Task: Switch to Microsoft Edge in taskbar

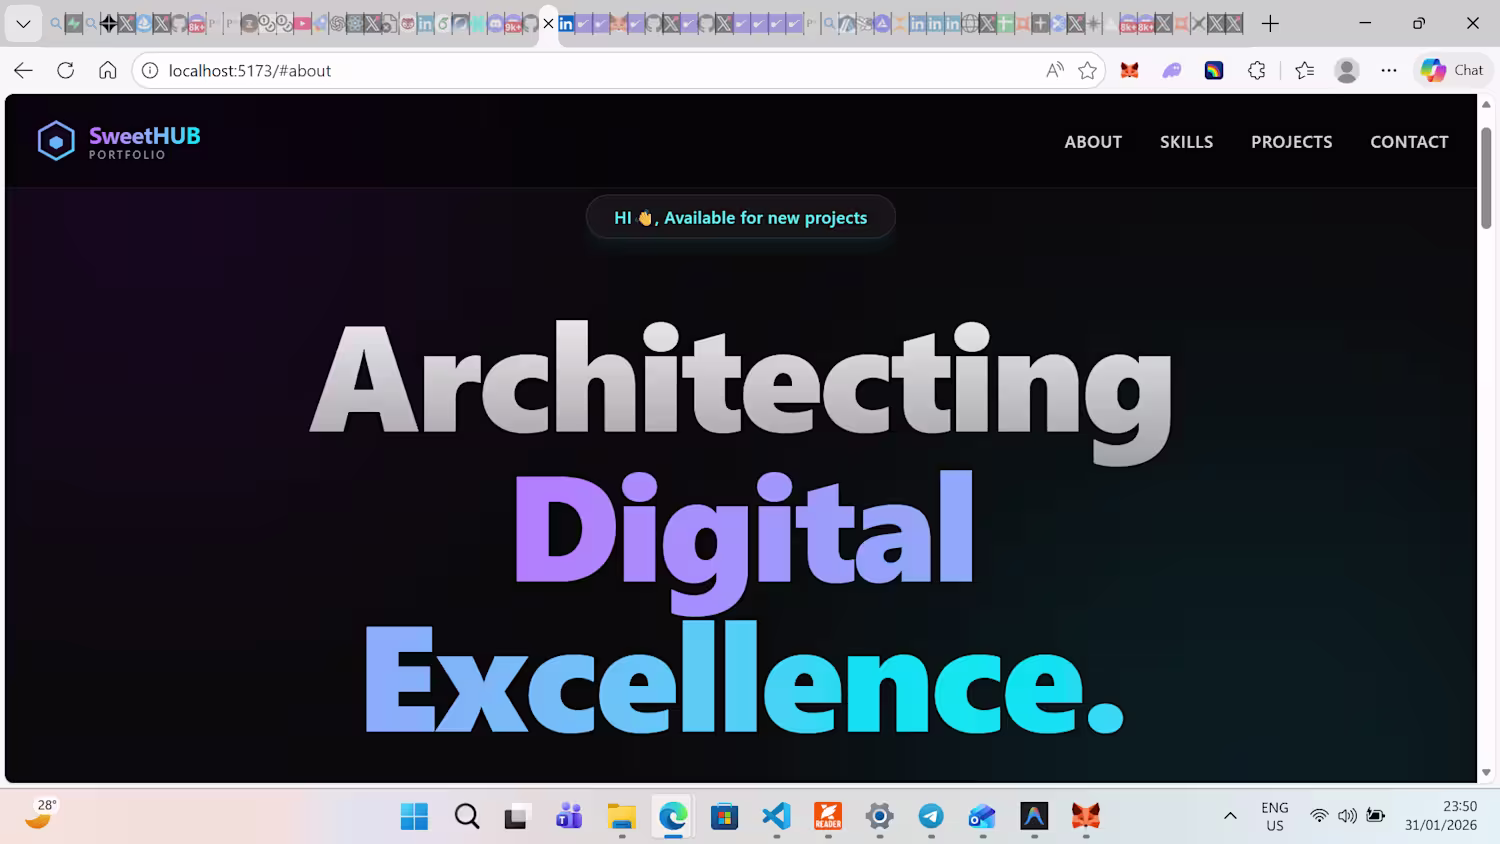Action: pos(673,816)
